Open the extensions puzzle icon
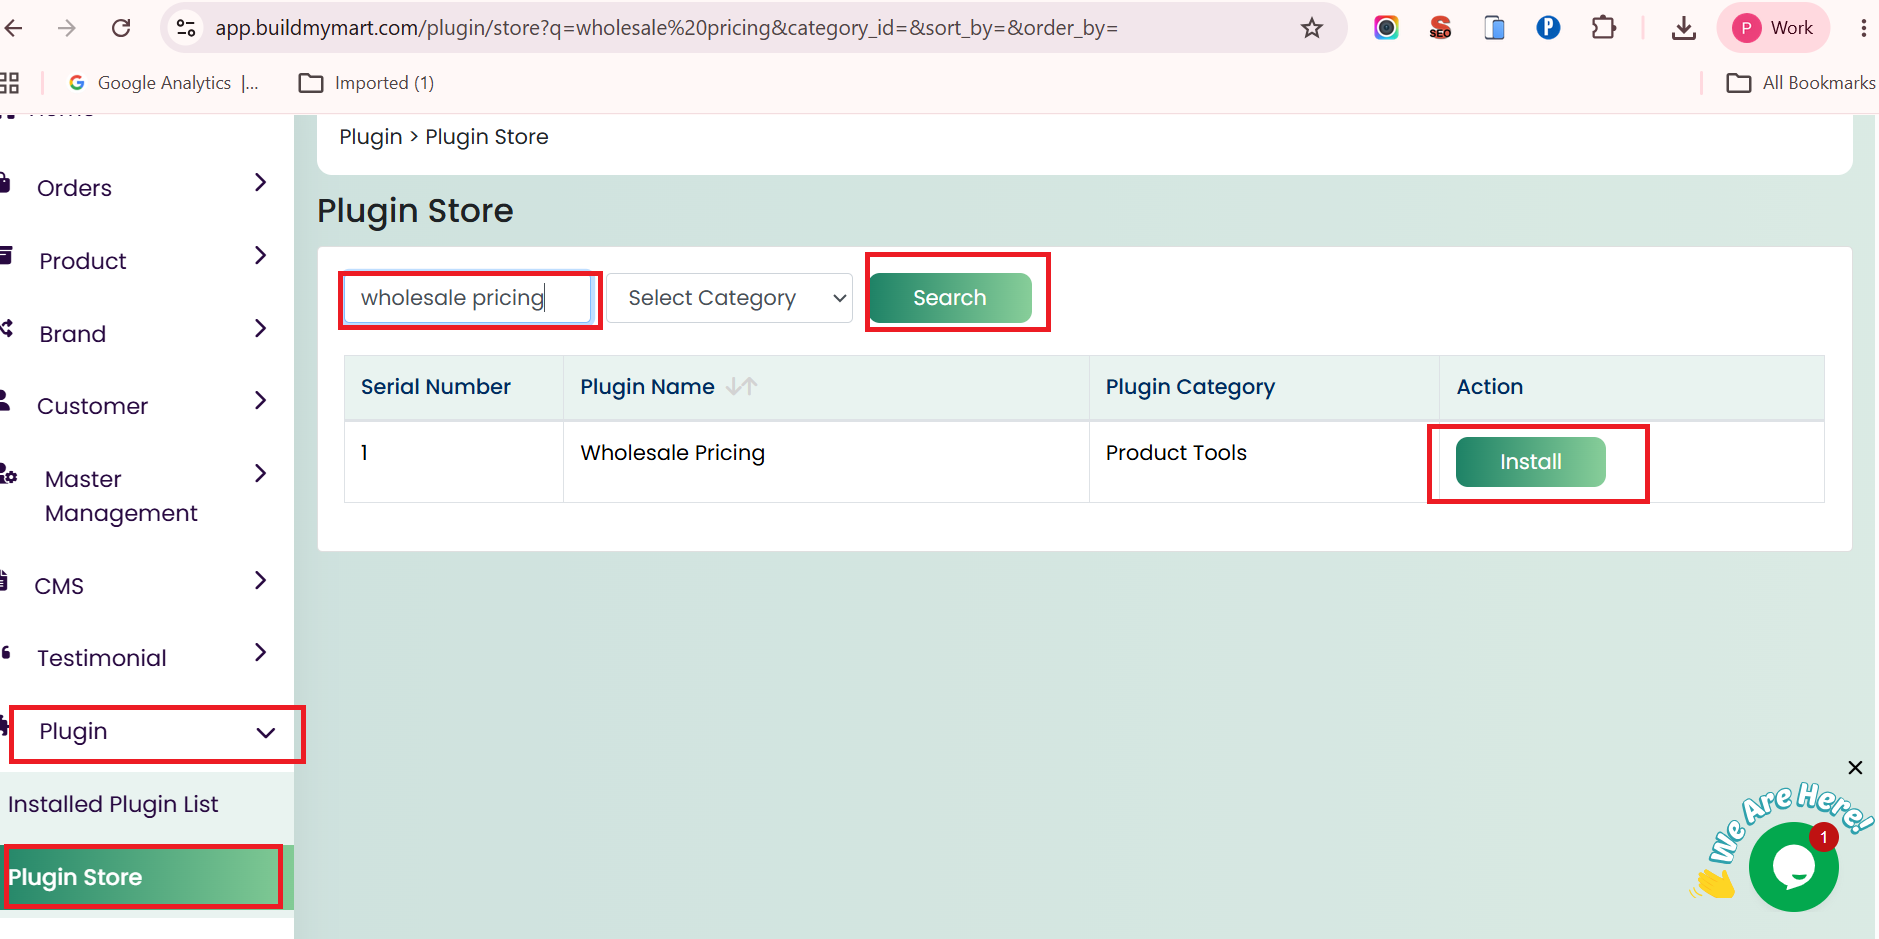This screenshot has width=1879, height=939. coord(1603,27)
